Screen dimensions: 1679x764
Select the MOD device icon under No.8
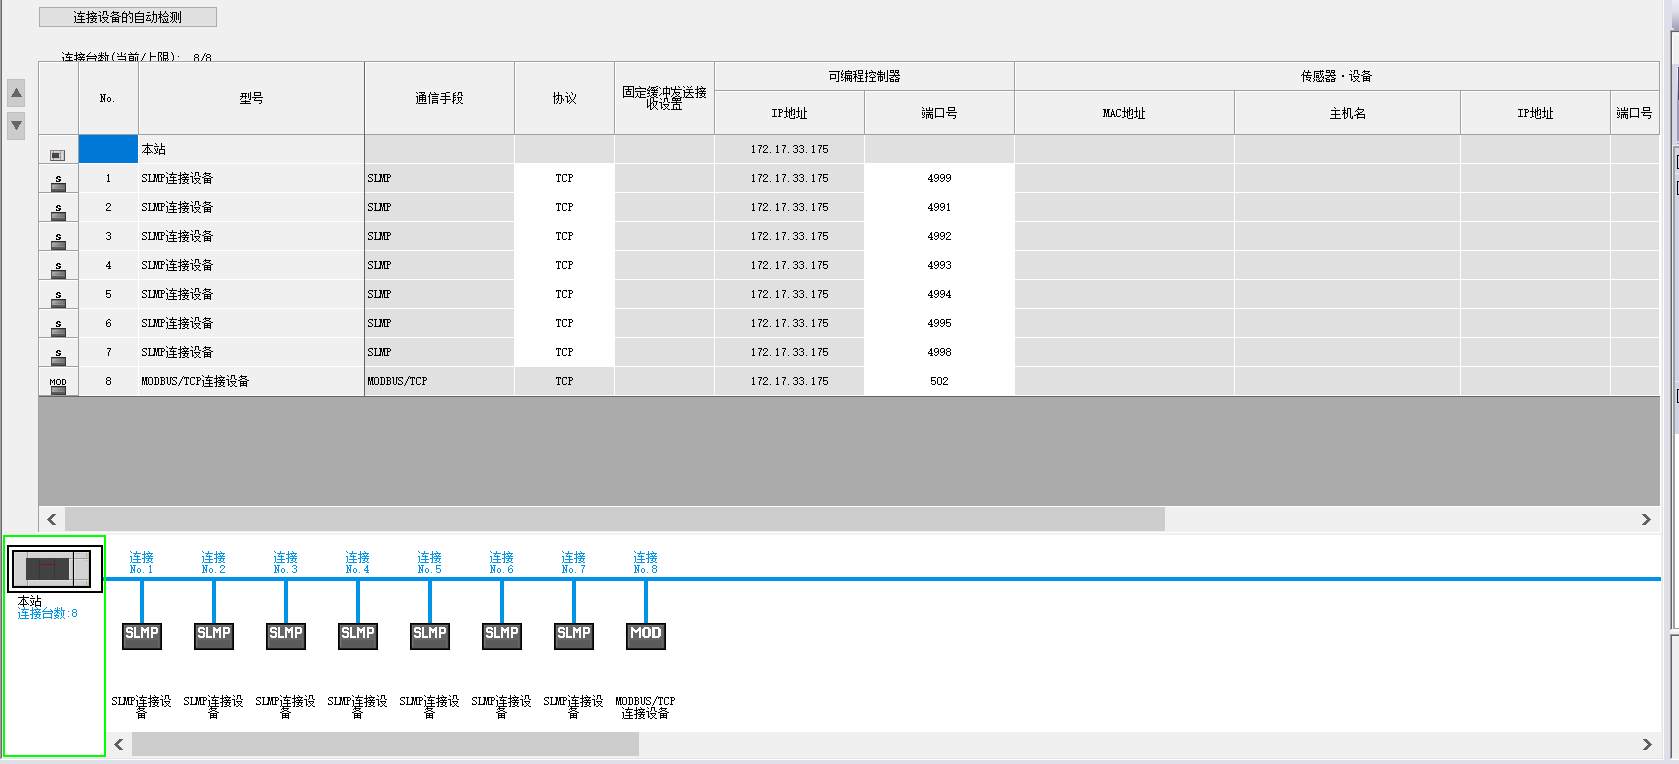pos(646,634)
